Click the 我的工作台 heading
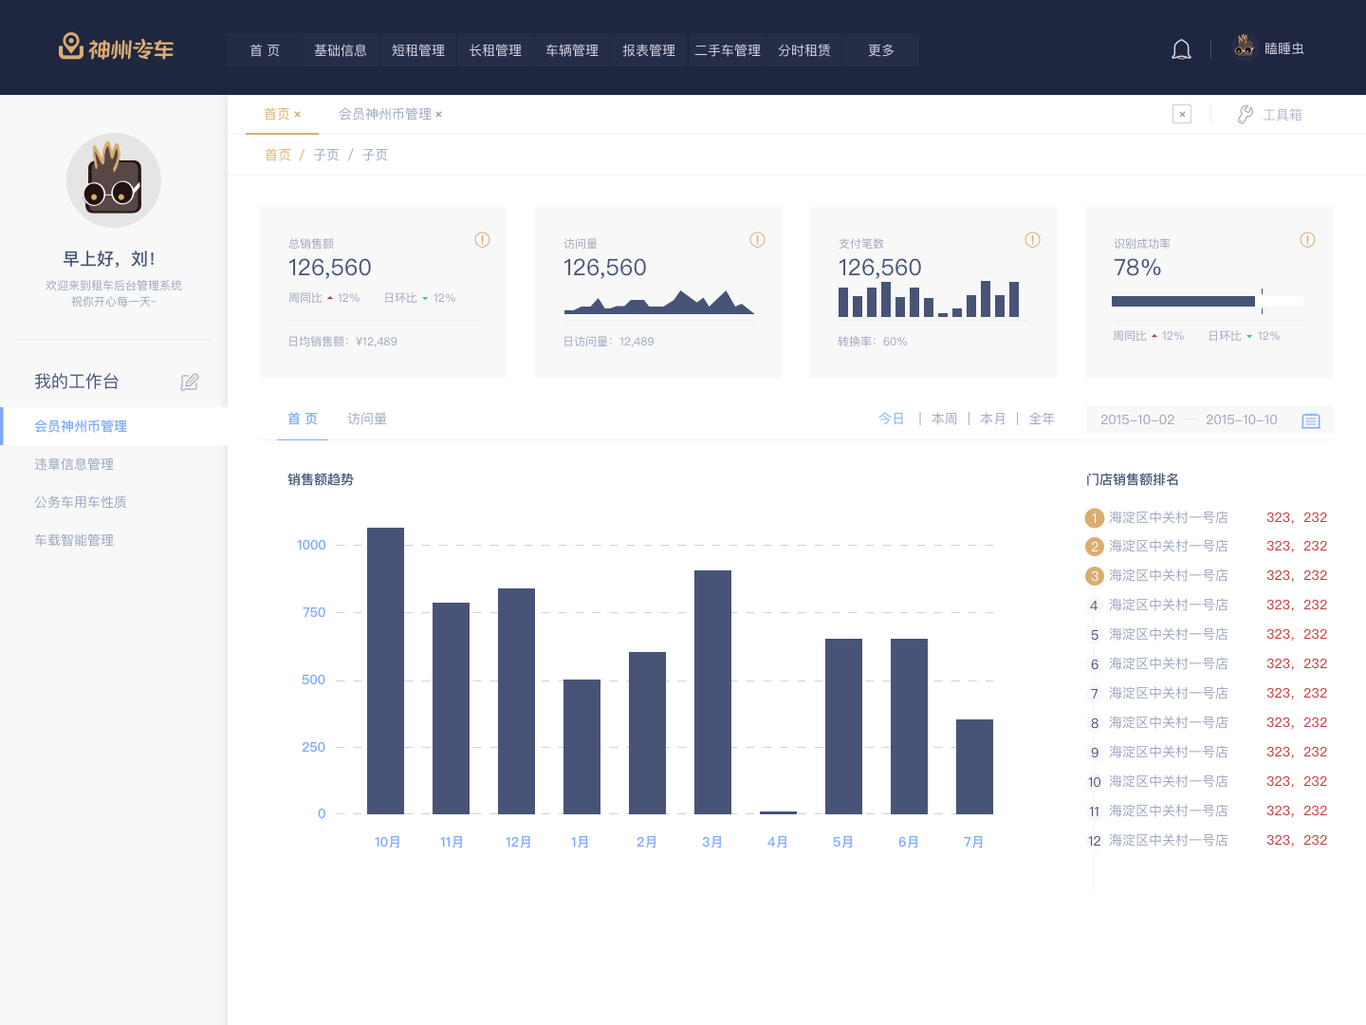This screenshot has width=1366, height=1025. click(77, 382)
